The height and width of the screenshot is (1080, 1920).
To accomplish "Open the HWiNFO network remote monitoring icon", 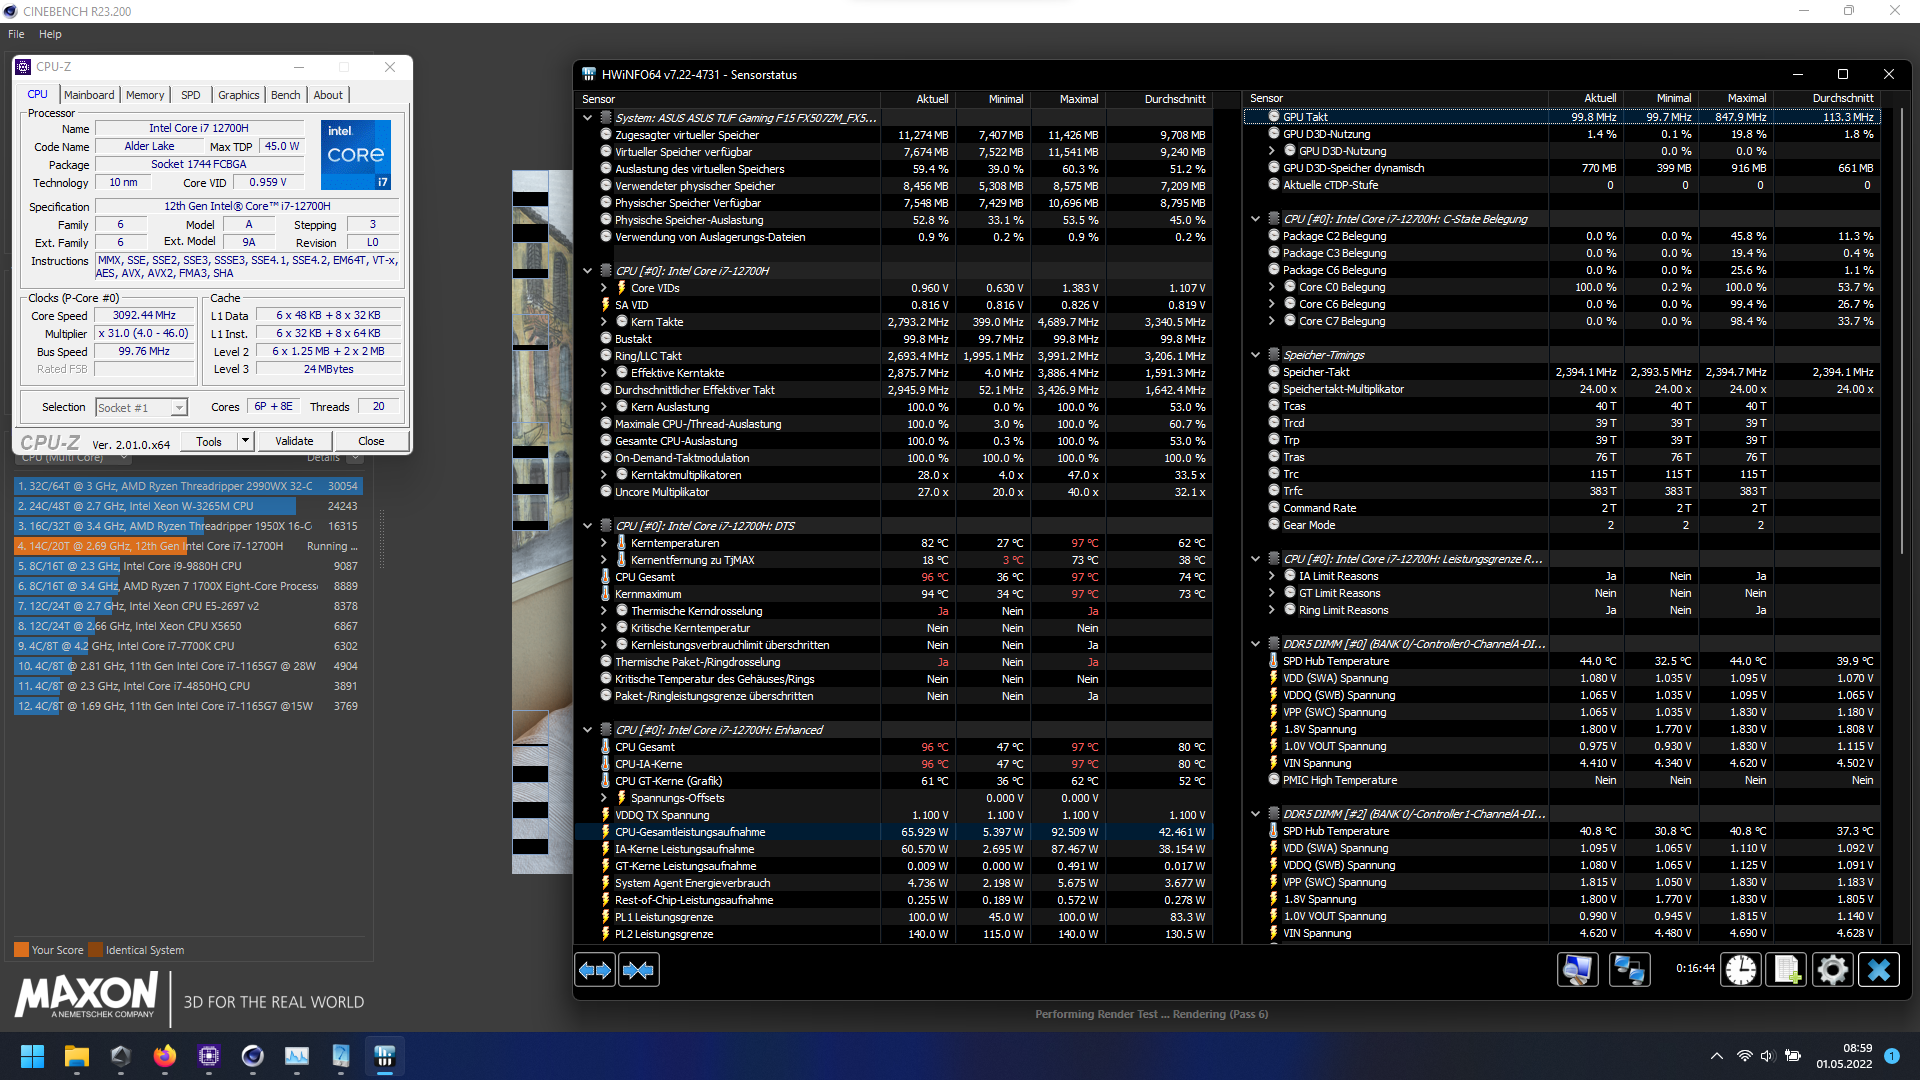I will click(1629, 970).
